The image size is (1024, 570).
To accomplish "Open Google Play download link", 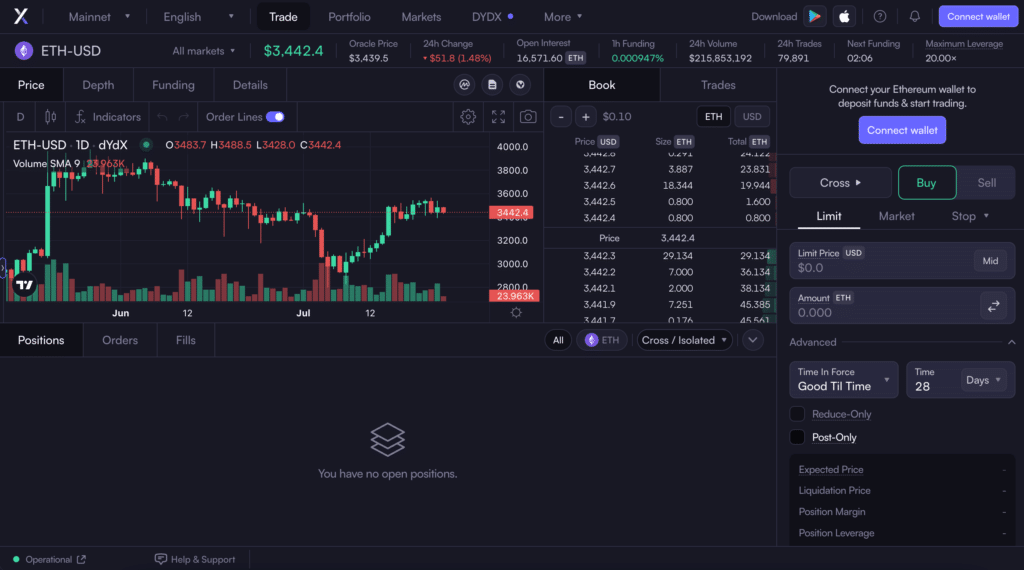I will tap(814, 16).
